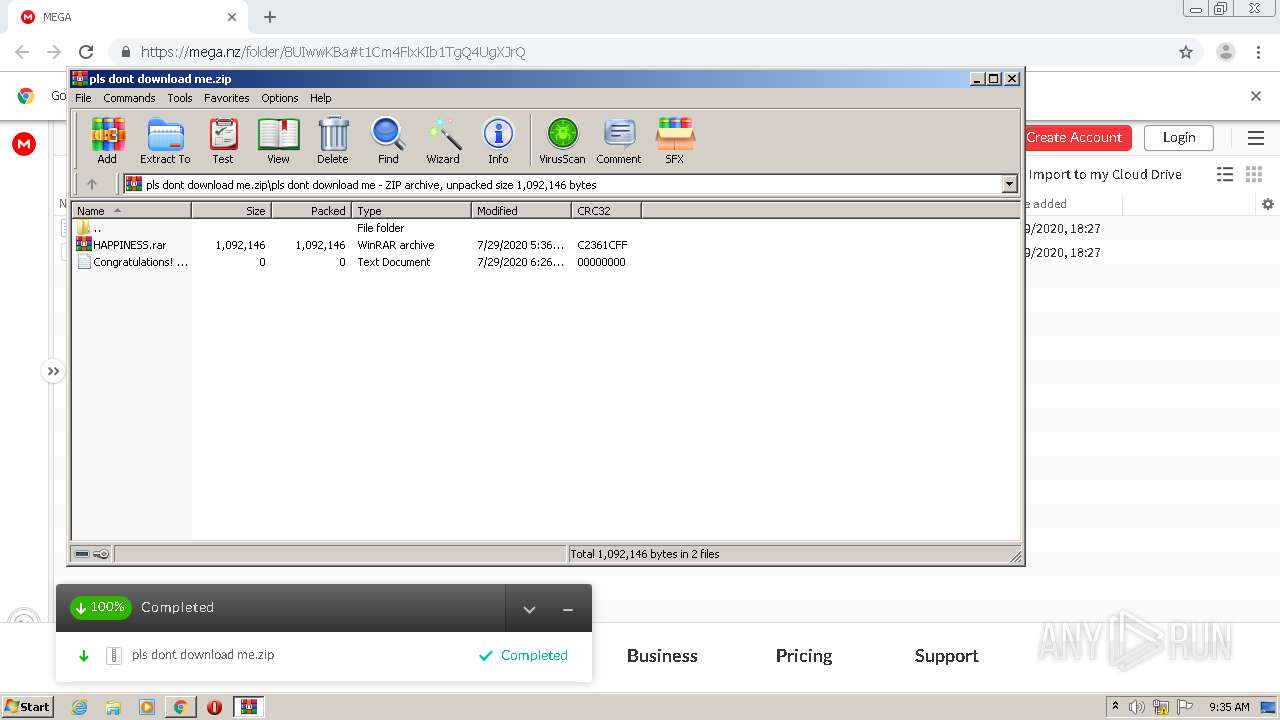This screenshot has height=720, width=1280.
Task: Click the 100% download progress badge
Action: pyautogui.click(x=101, y=607)
